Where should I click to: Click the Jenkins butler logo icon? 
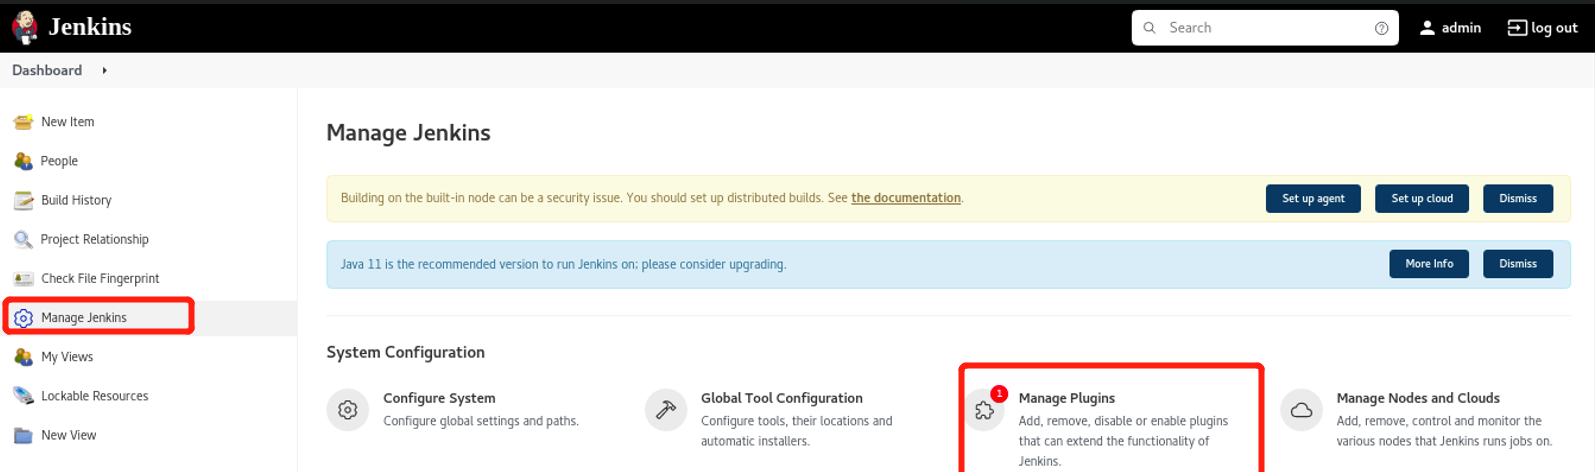click(24, 27)
